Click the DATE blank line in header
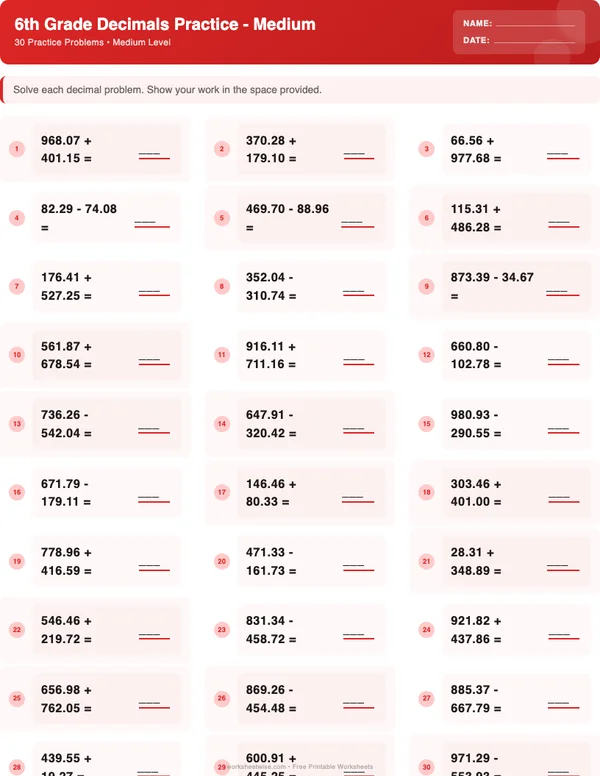The width and height of the screenshot is (600, 776). [534, 42]
